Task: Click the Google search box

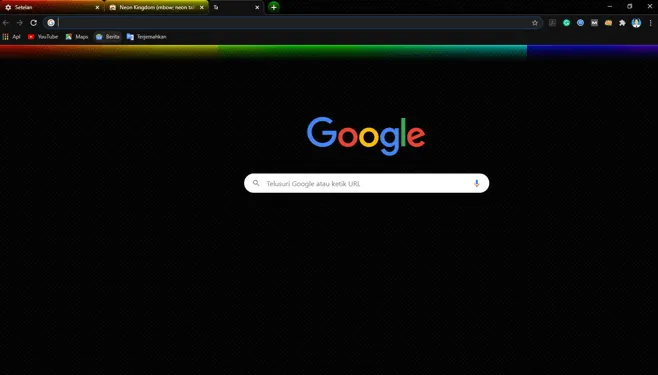Action: tap(366, 183)
